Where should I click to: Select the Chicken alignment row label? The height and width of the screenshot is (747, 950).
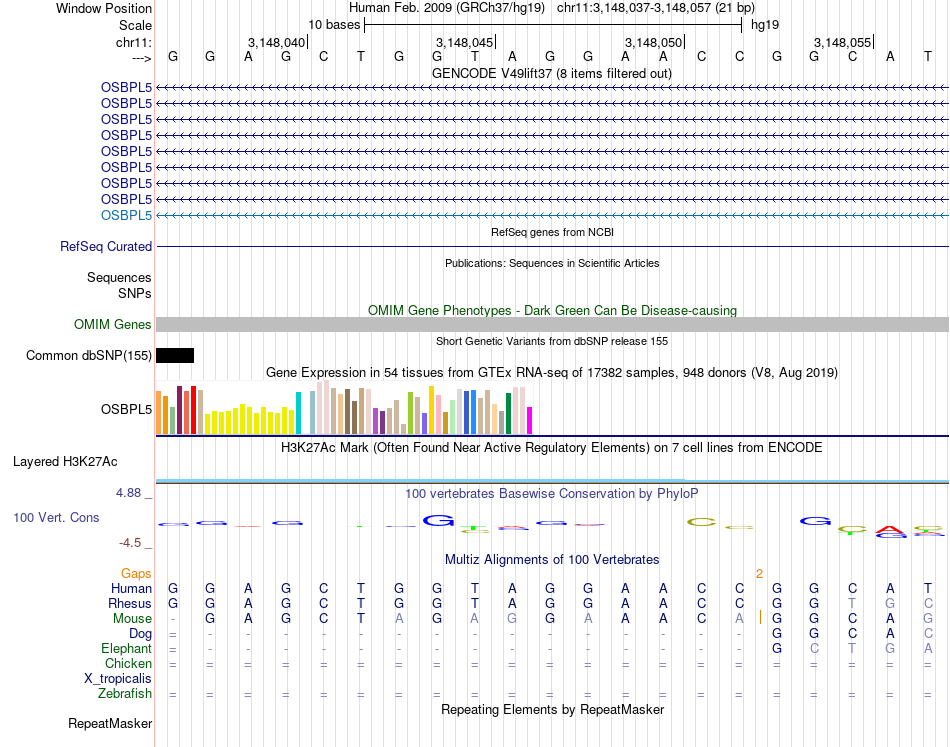pyautogui.click(x=128, y=663)
